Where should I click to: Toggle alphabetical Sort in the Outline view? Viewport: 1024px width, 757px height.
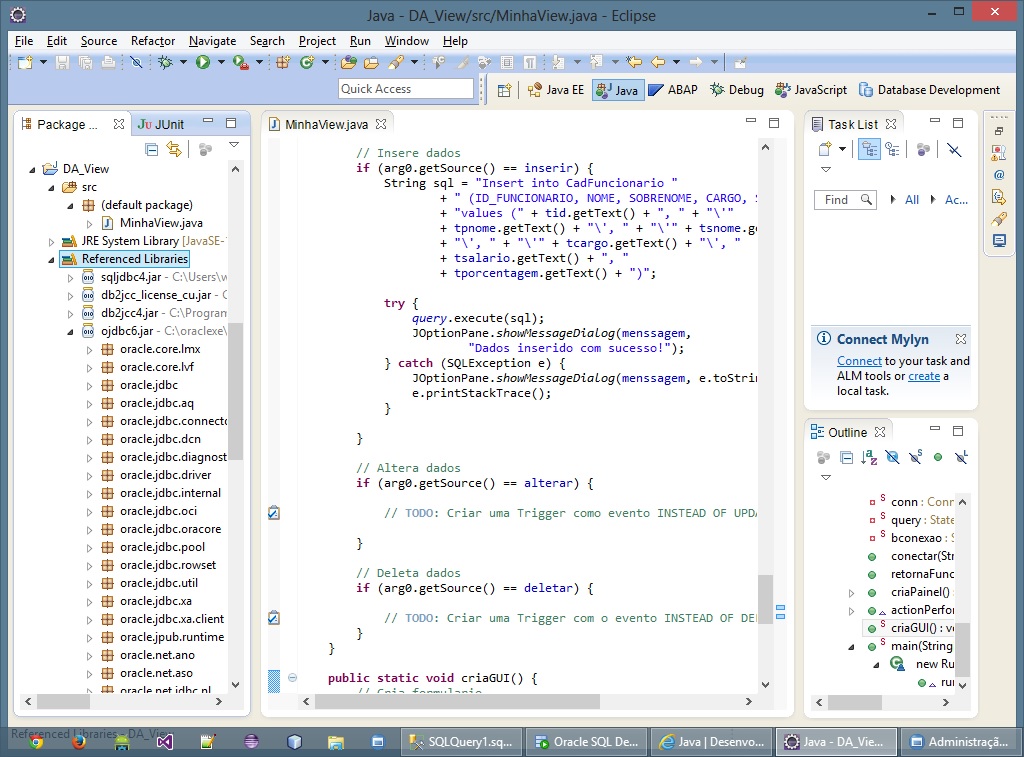[x=869, y=457]
